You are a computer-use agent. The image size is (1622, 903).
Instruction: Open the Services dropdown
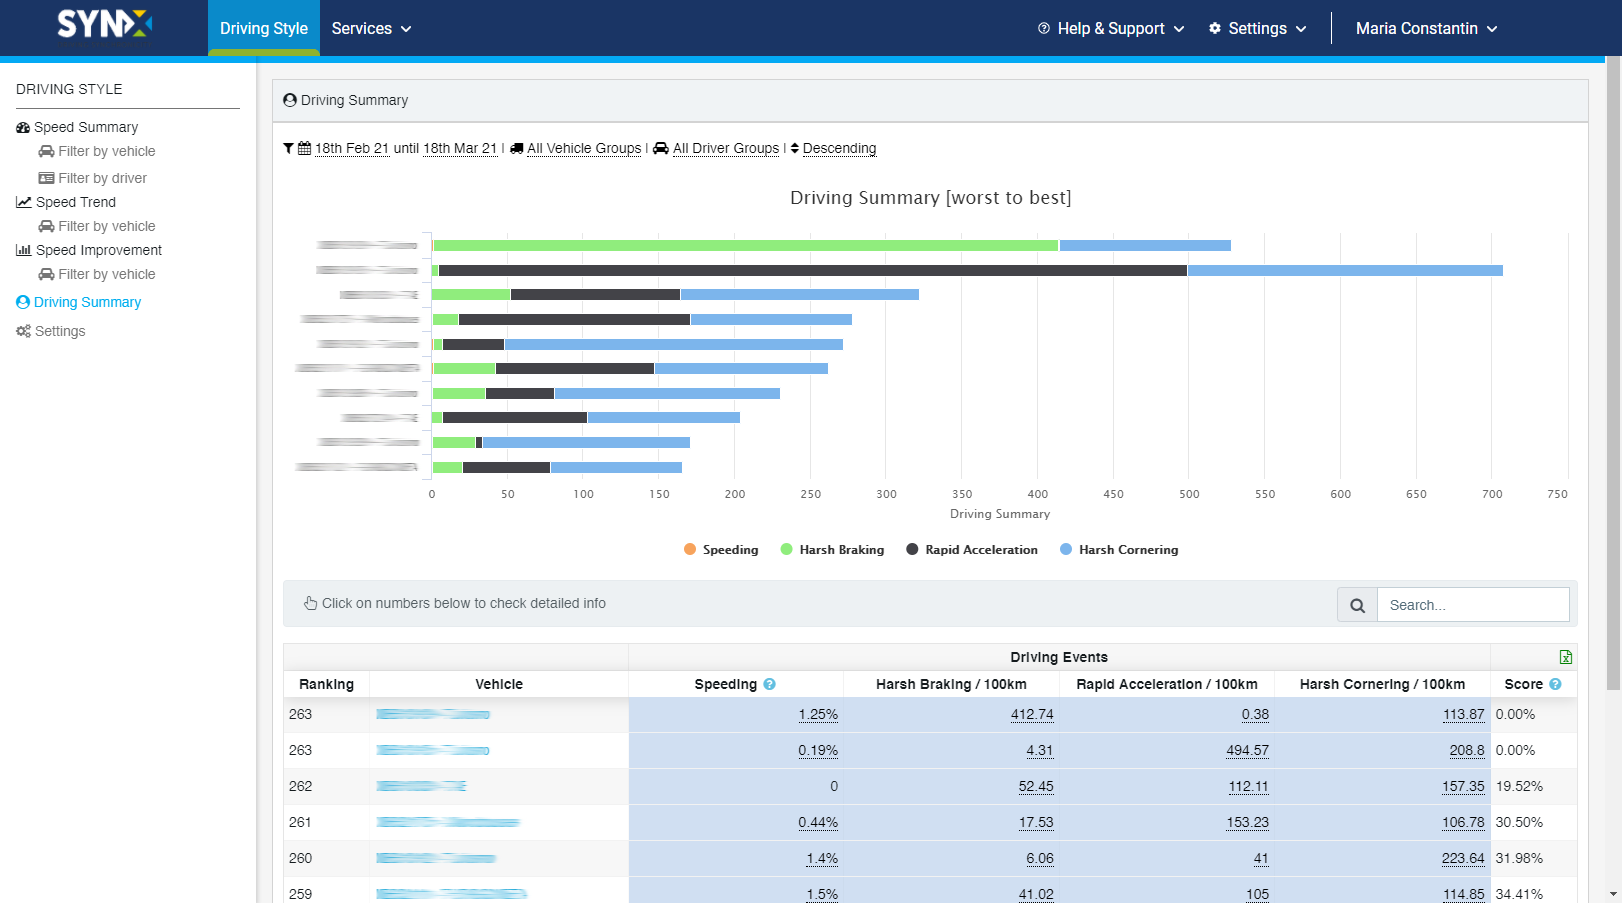(x=371, y=28)
